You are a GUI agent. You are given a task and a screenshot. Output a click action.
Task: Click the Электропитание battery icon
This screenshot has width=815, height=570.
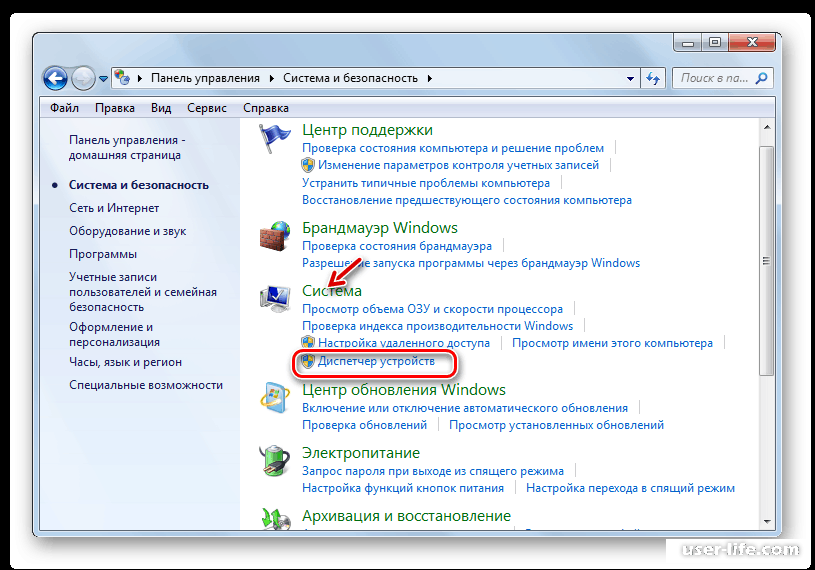(x=275, y=460)
